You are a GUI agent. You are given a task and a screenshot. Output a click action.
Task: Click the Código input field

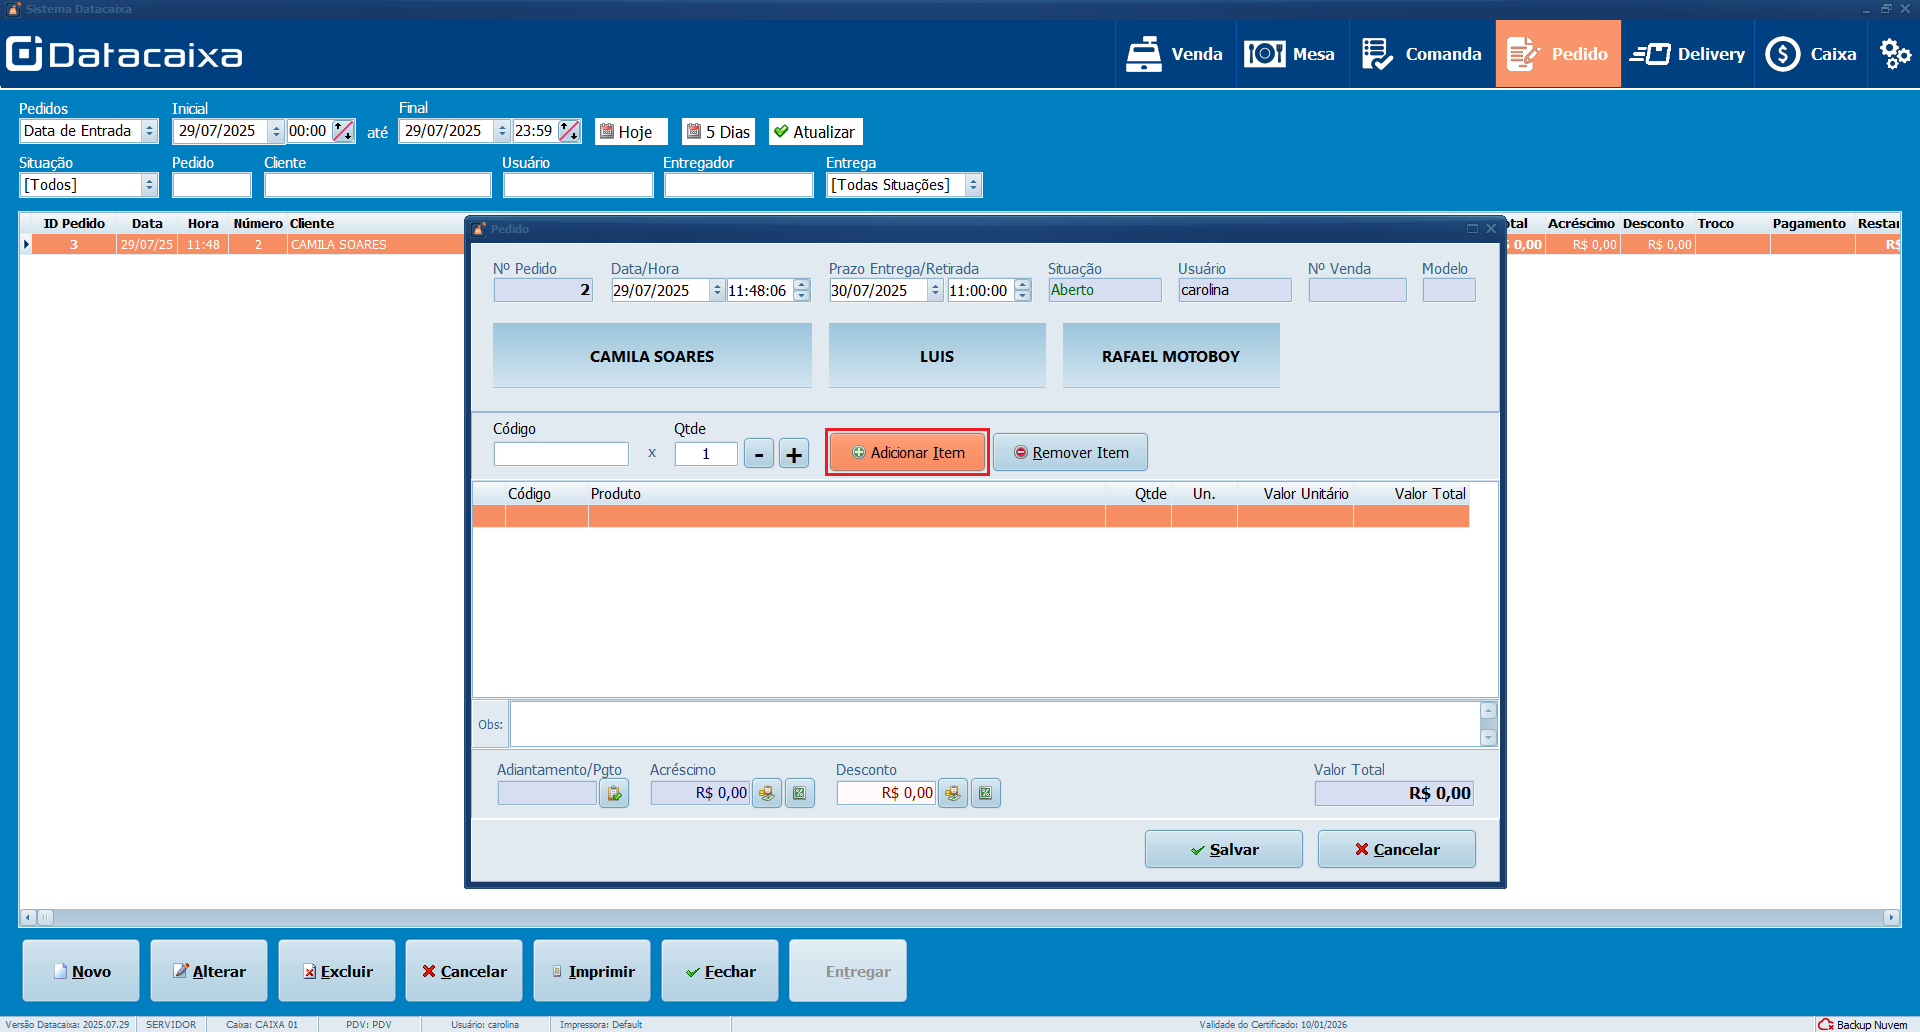pyautogui.click(x=561, y=454)
